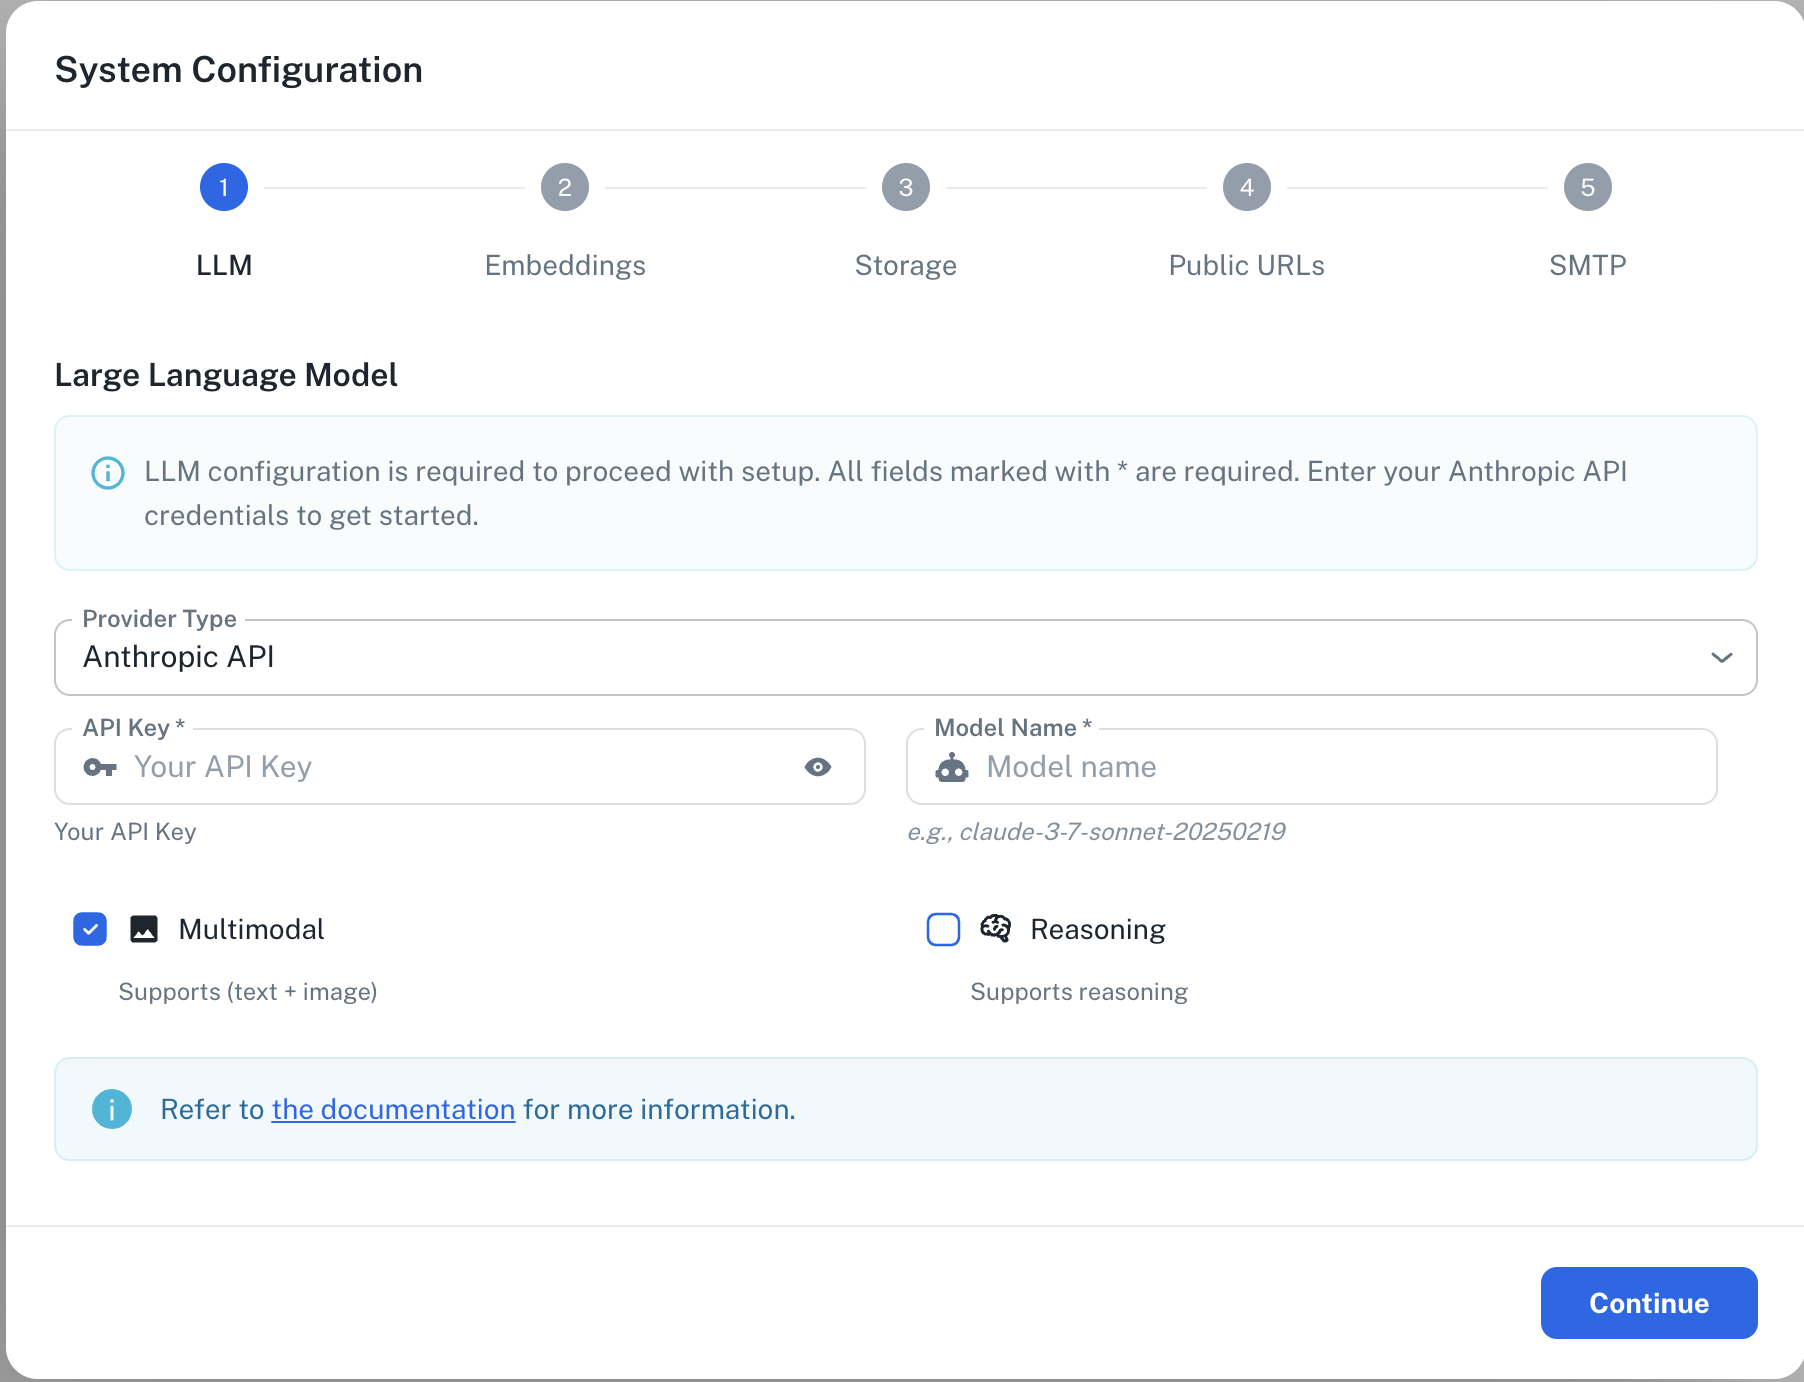Click the step 1 circle above LLM
Screen dimensions: 1804x1382
pyautogui.click(x=223, y=186)
